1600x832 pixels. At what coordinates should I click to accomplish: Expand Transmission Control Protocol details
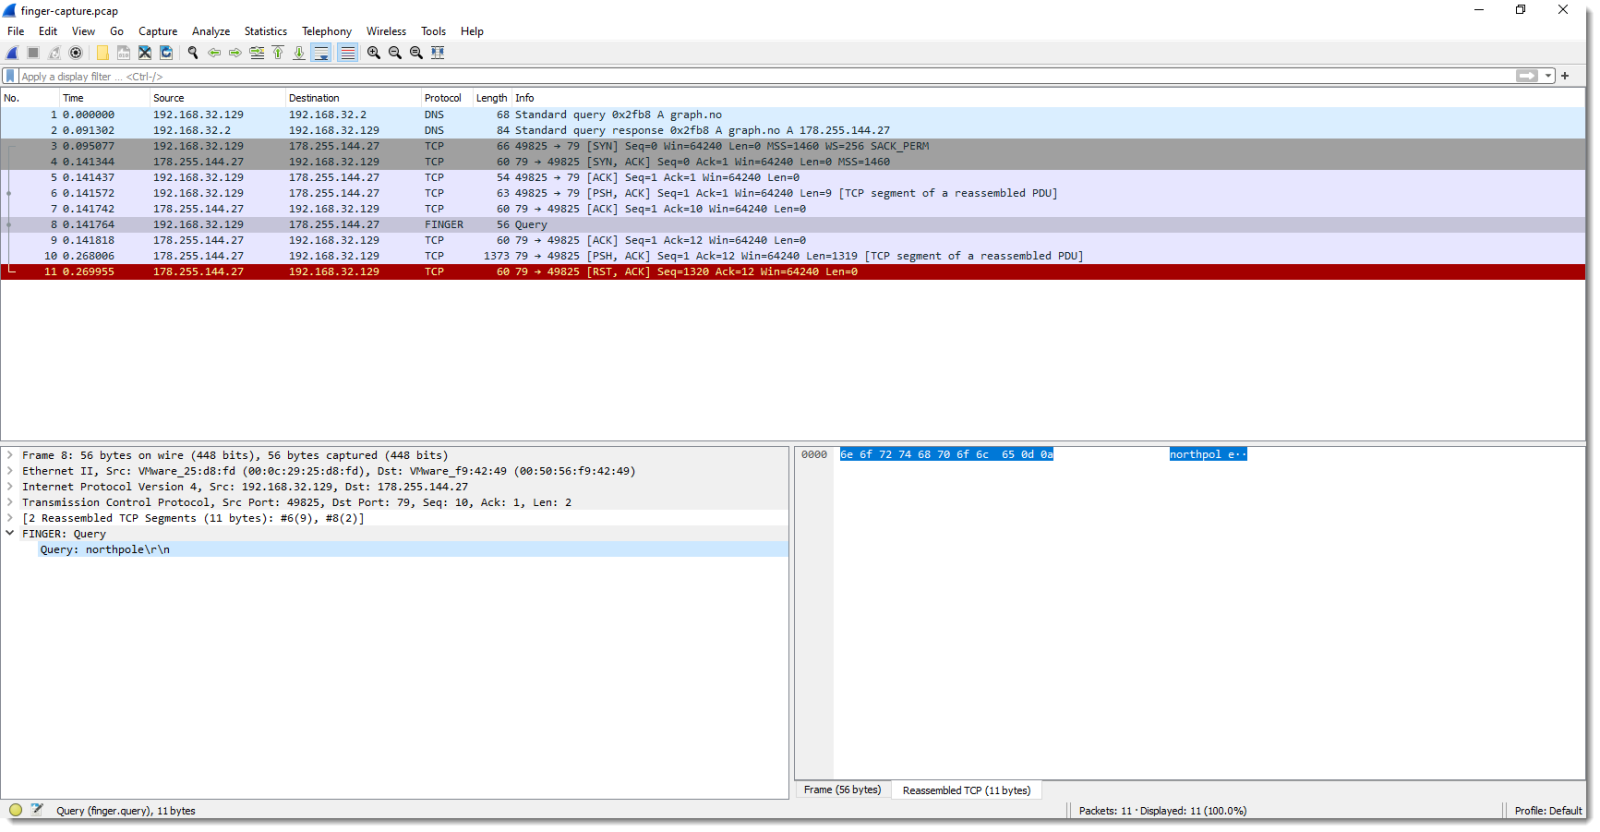[x=10, y=503]
